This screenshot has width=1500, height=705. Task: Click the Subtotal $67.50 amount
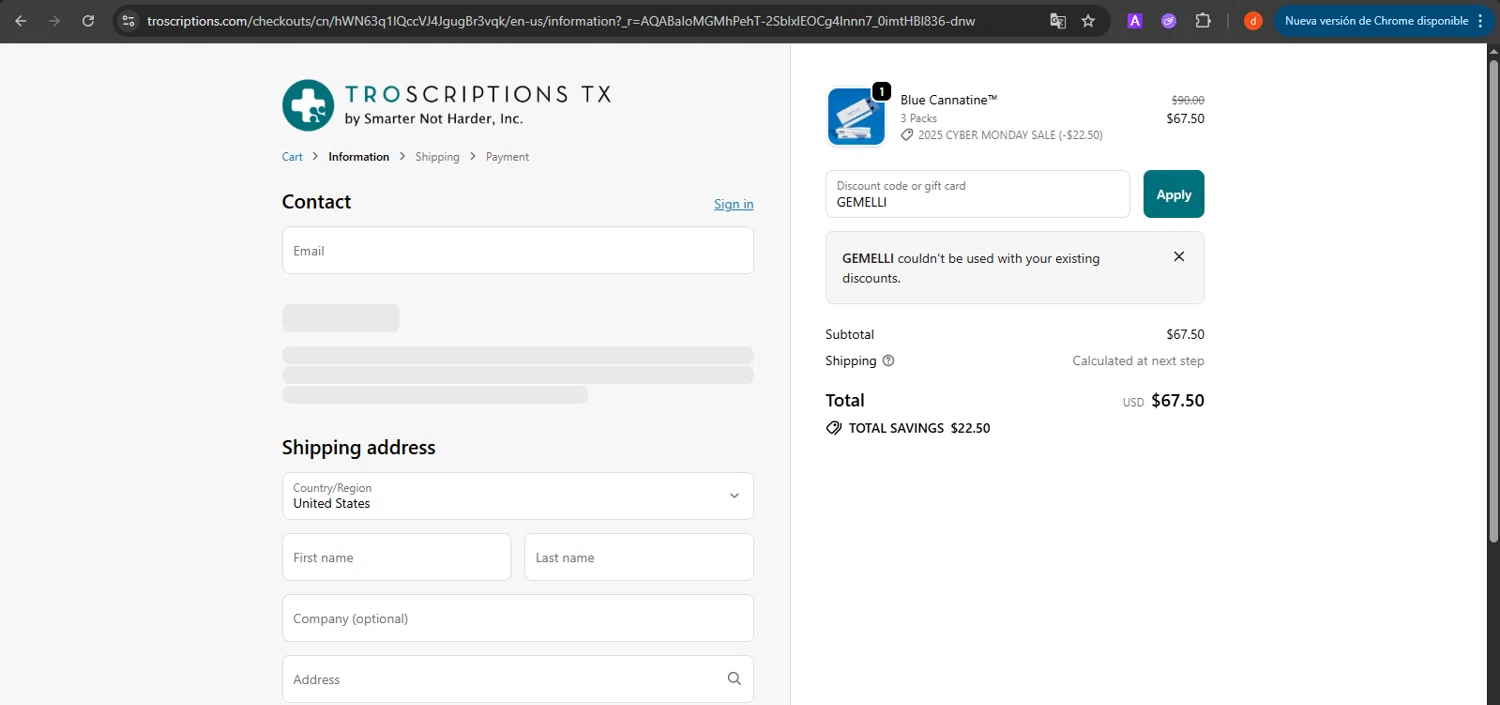point(1185,335)
